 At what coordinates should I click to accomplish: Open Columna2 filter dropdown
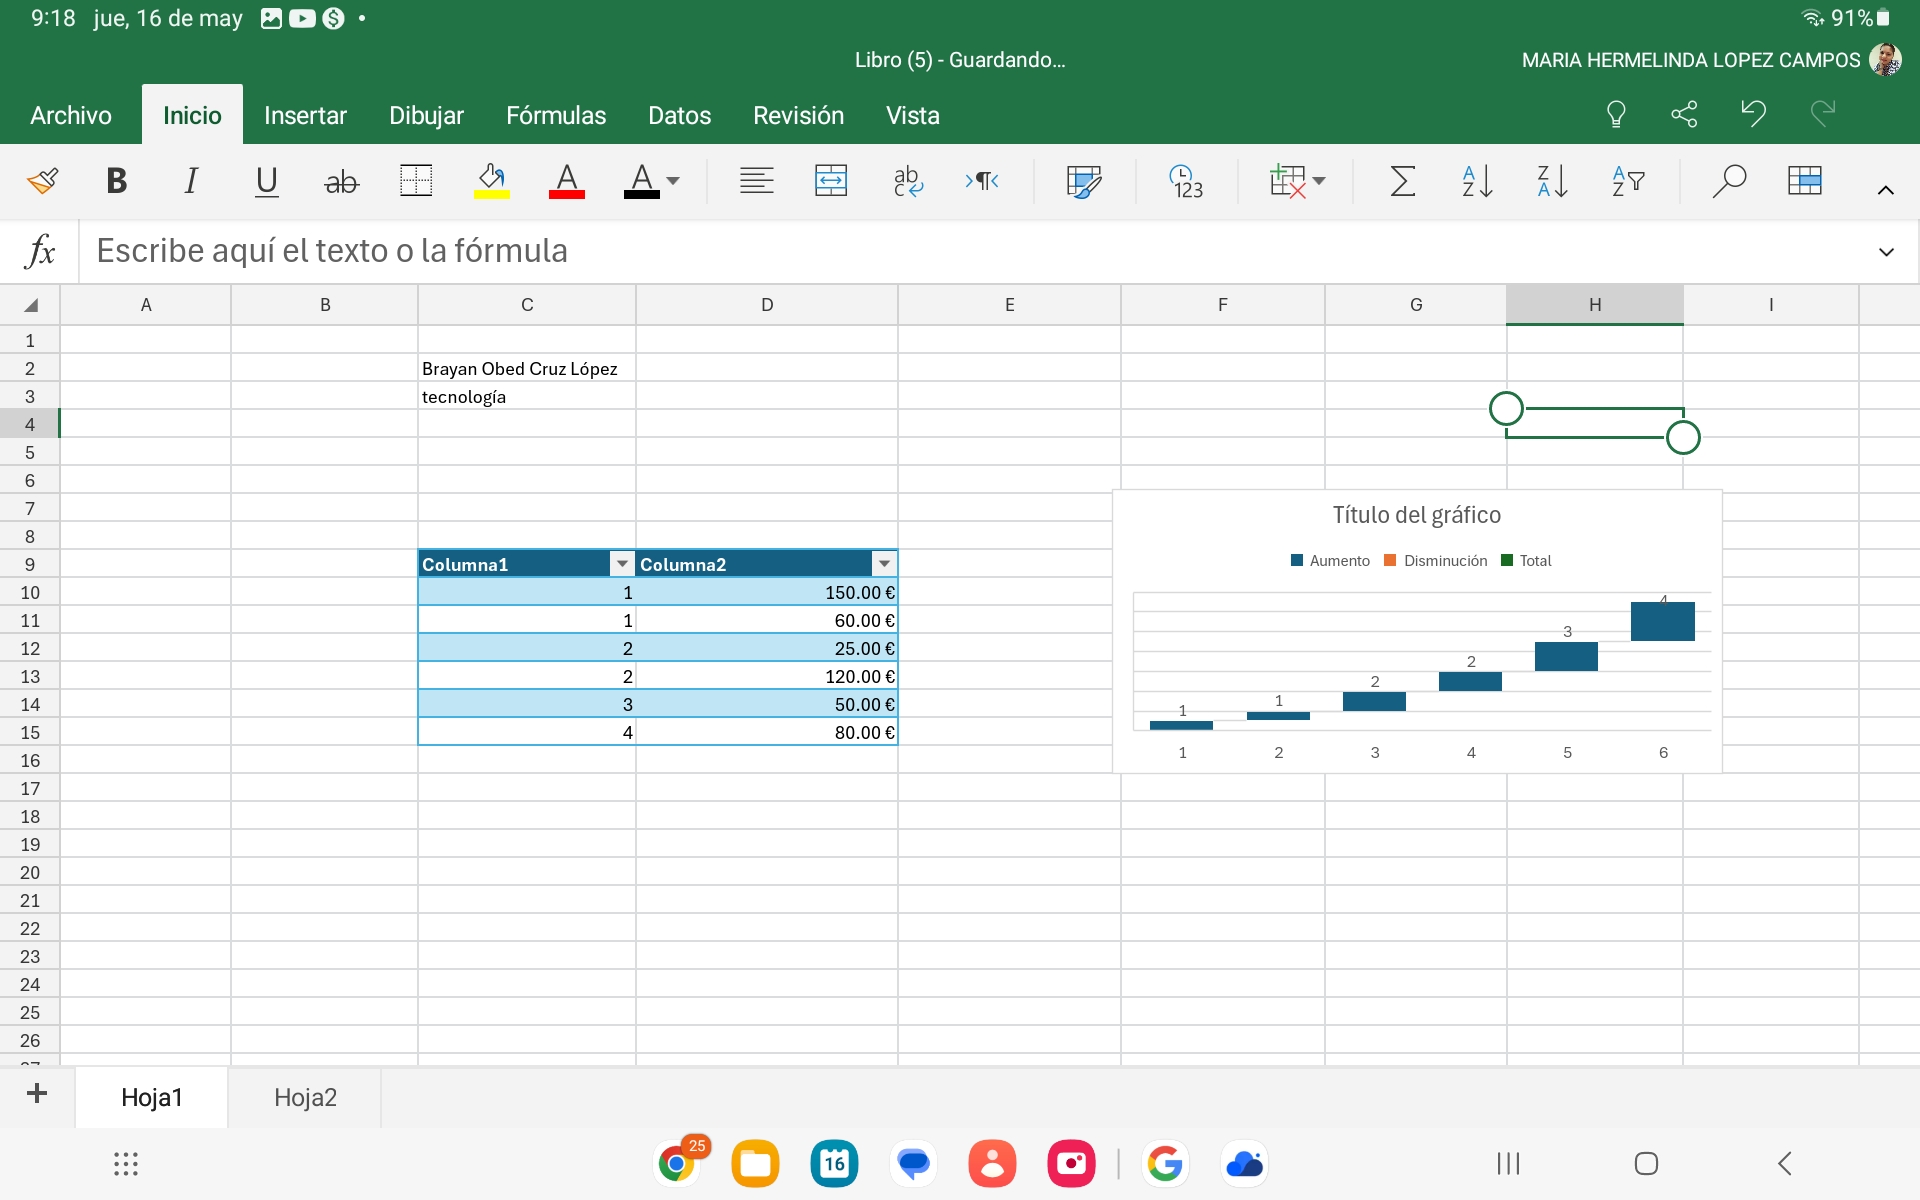point(884,564)
